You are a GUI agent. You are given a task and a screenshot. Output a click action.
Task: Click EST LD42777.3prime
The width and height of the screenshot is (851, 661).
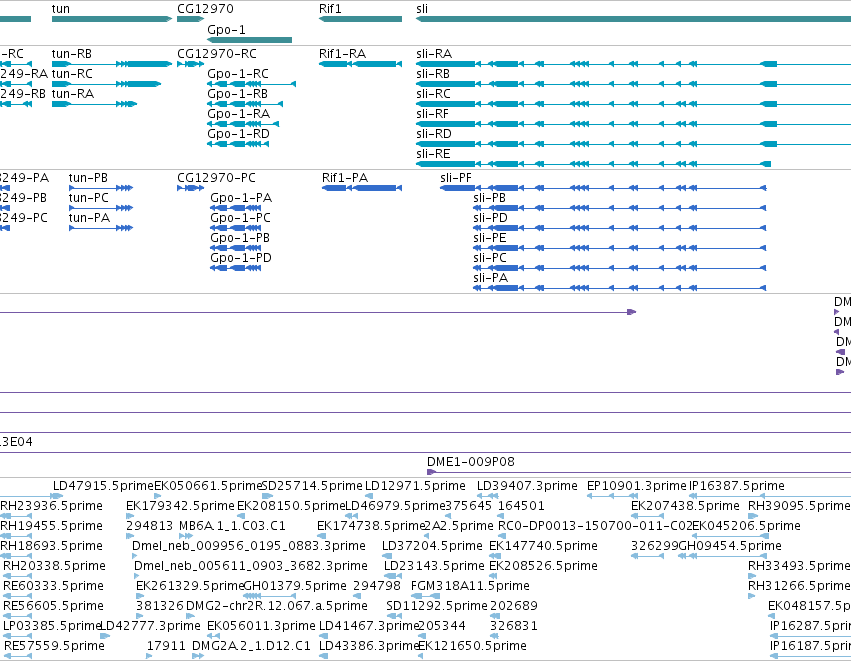click(150, 626)
